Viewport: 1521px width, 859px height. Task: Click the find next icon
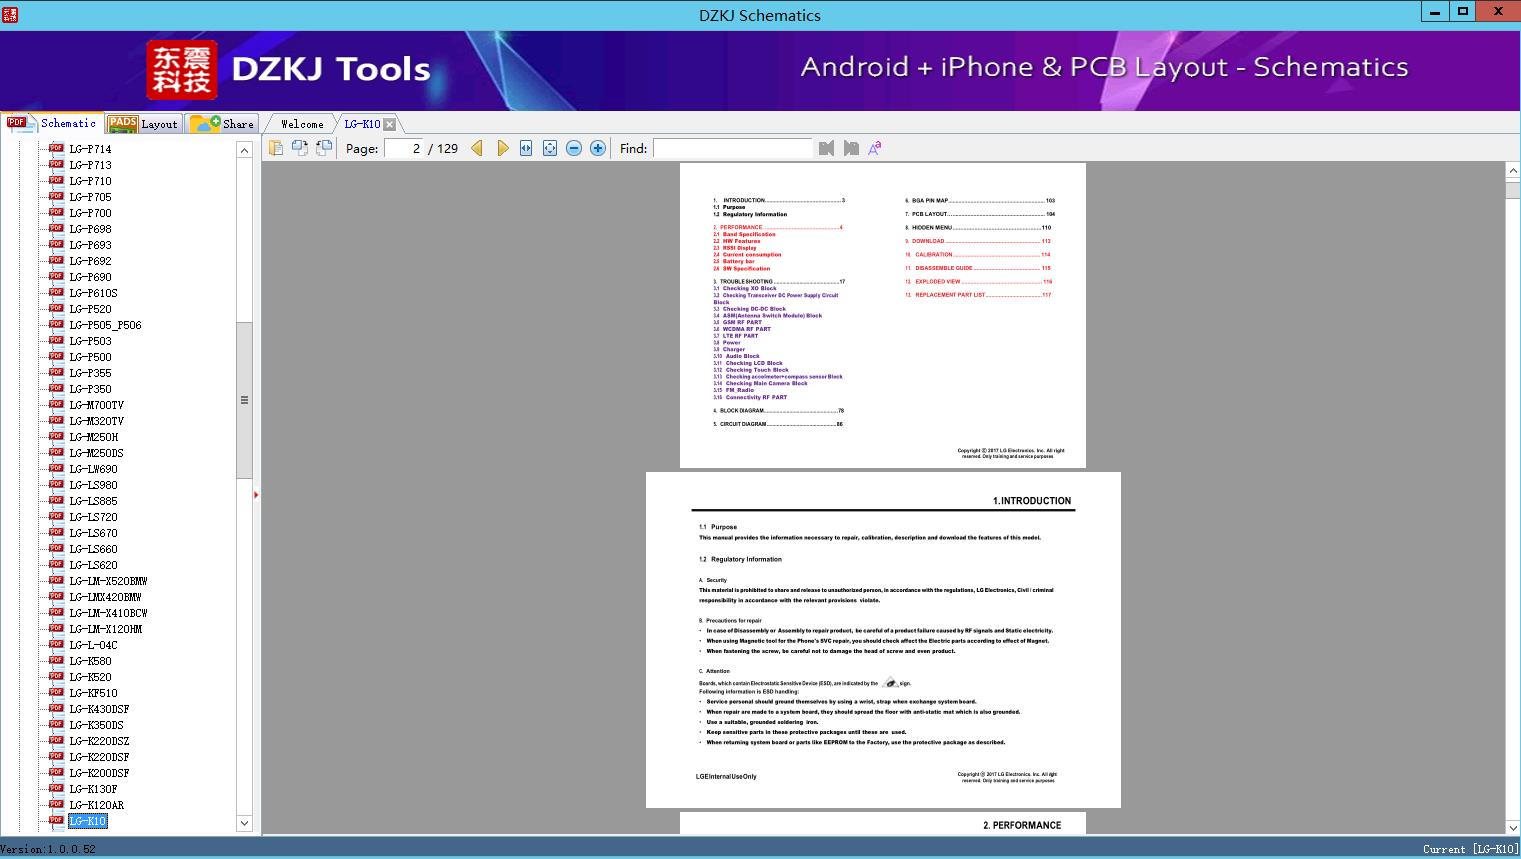coord(851,148)
